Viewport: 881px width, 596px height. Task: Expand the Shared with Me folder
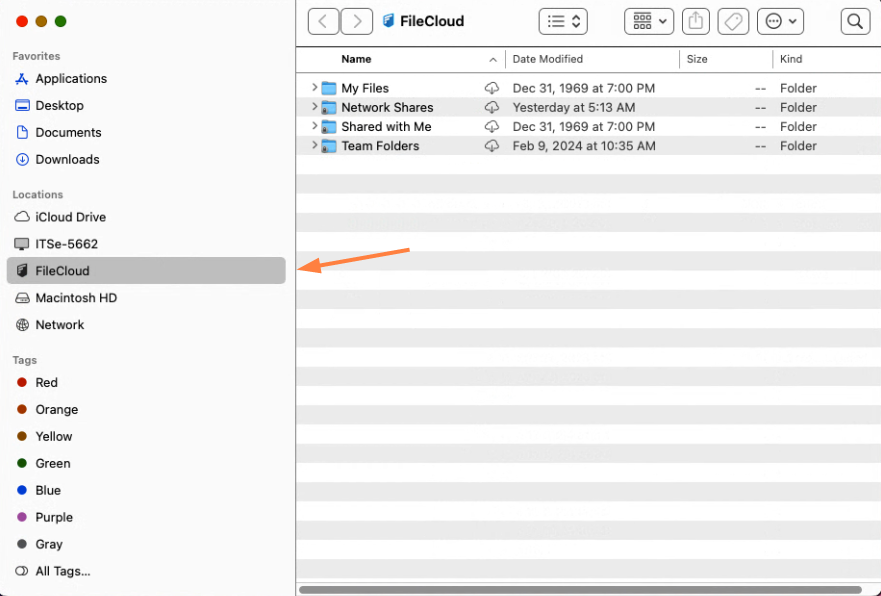coord(315,126)
